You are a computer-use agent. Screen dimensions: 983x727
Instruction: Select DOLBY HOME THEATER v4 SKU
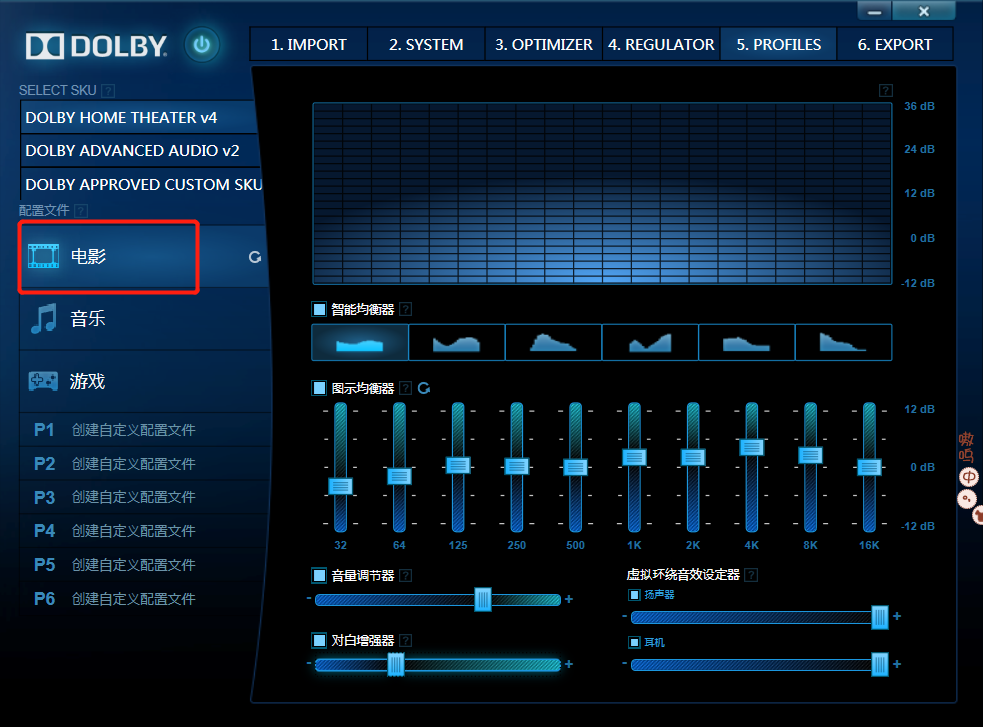139,117
